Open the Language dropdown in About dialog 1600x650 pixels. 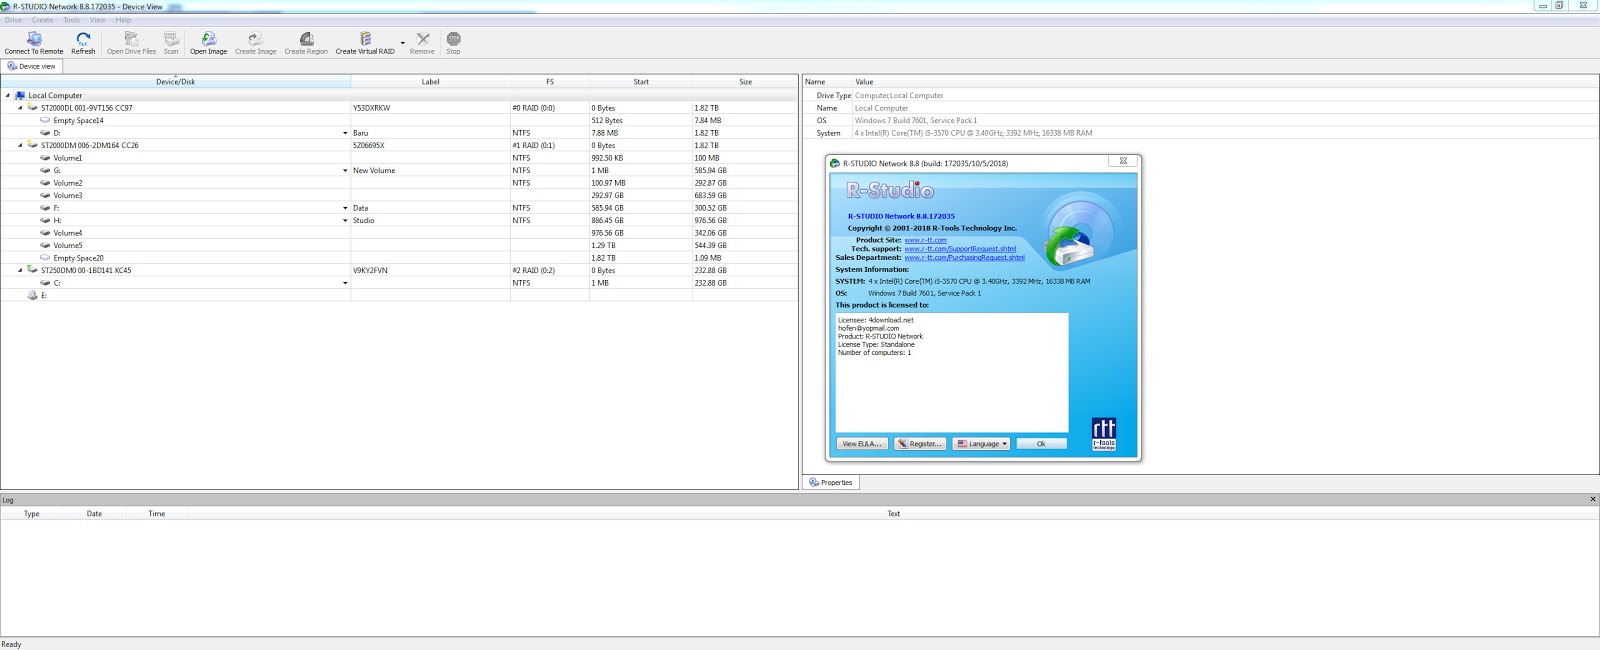(981, 444)
